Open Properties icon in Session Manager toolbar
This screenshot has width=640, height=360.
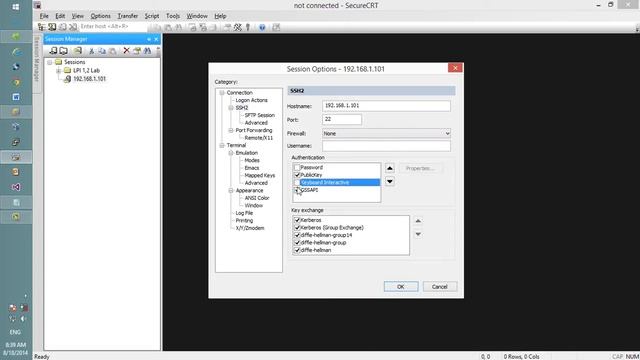pyautogui.click(x=137, y=51)
